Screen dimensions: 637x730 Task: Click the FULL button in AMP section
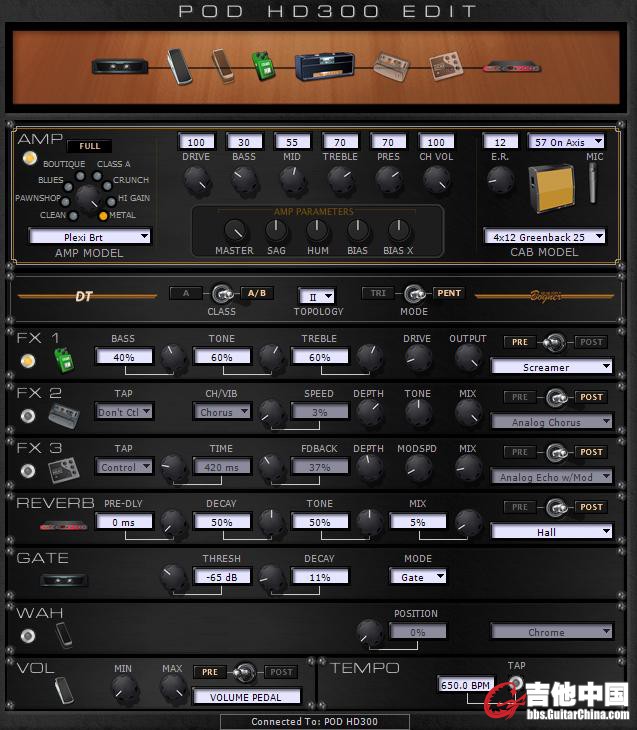(90, 147)
